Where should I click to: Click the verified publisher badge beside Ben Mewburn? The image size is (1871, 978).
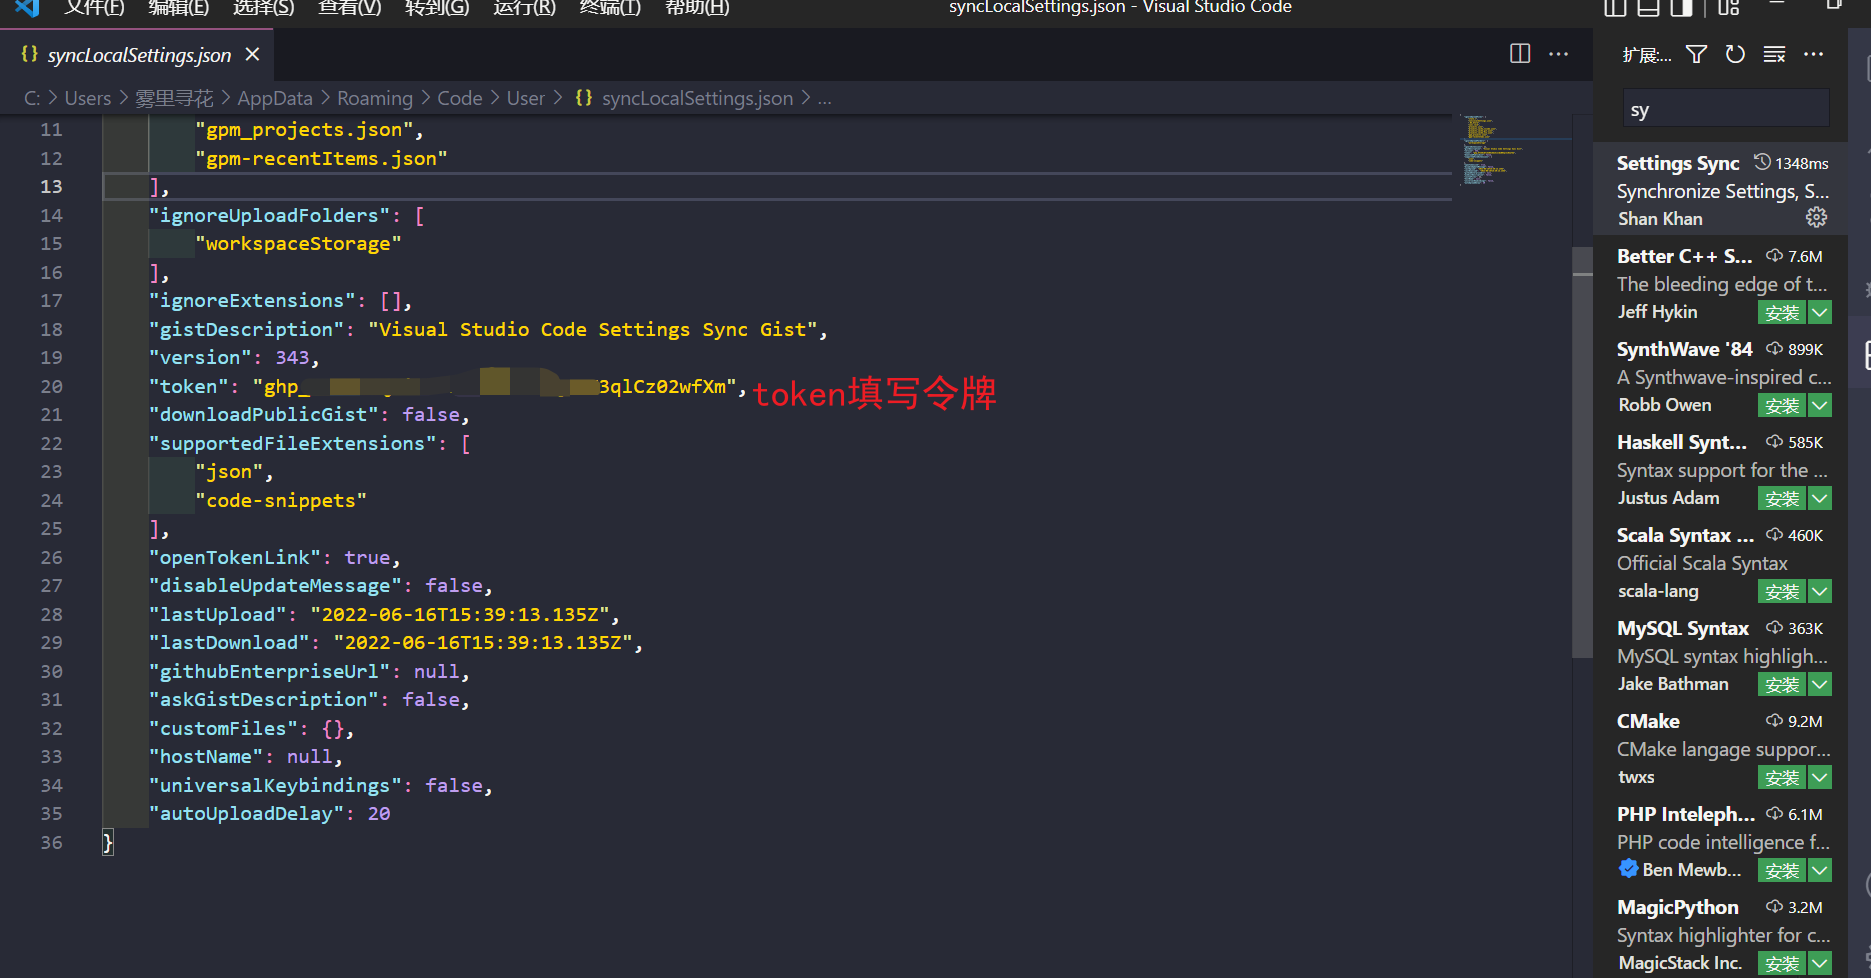[x=1628, y=869]
